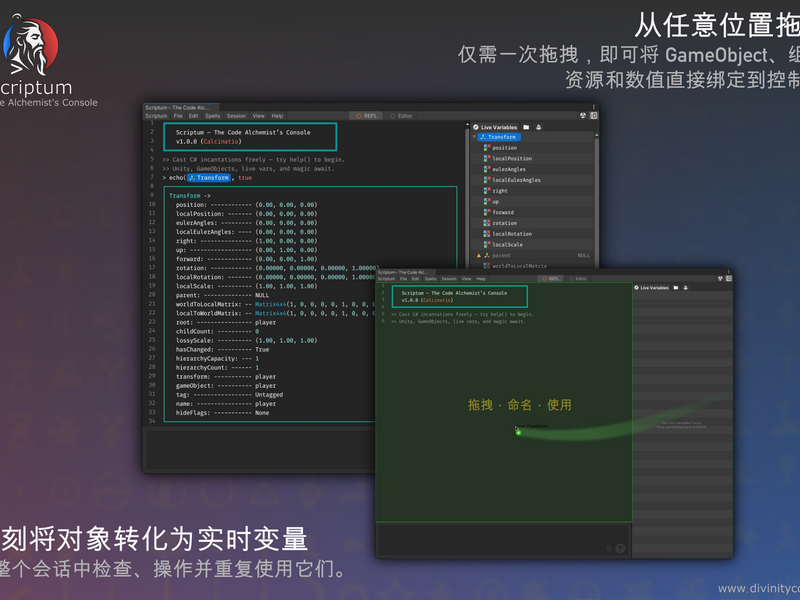Switch to REPL mode in the back window
This screenshot has height=600, width=800.
(366, 116)
